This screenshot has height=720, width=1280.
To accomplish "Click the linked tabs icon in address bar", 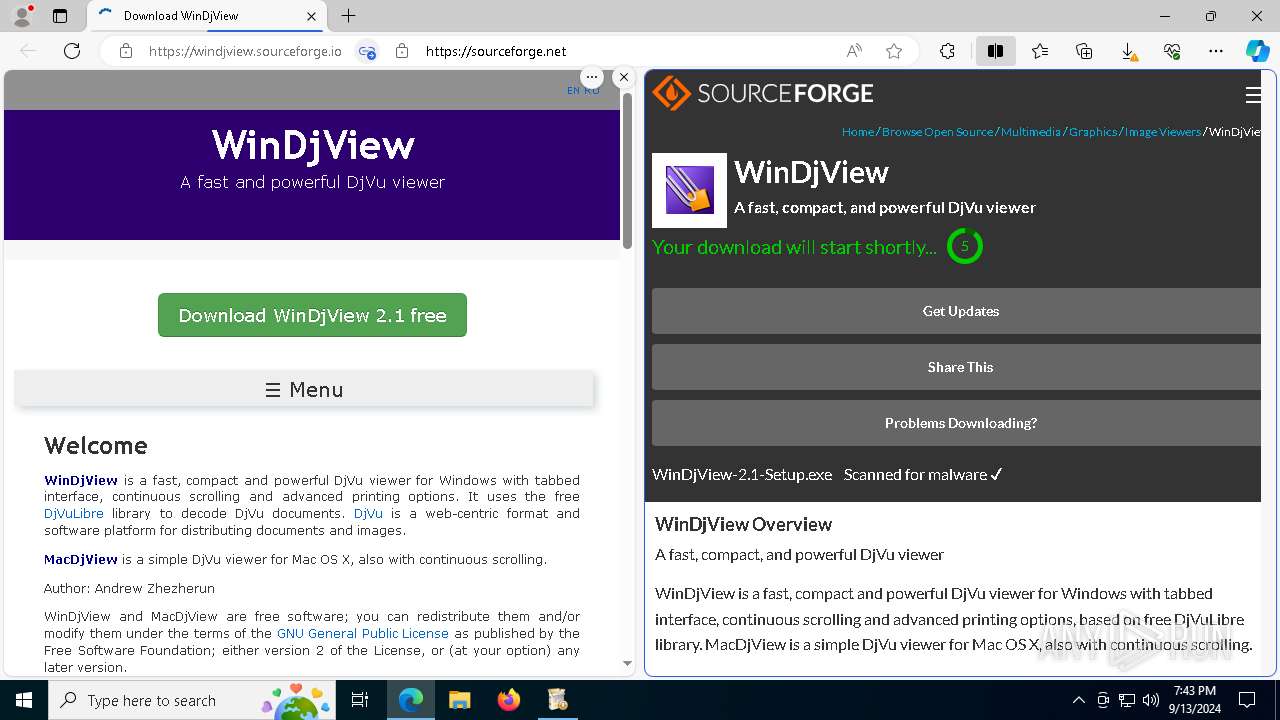I will [x=367, y=51].
